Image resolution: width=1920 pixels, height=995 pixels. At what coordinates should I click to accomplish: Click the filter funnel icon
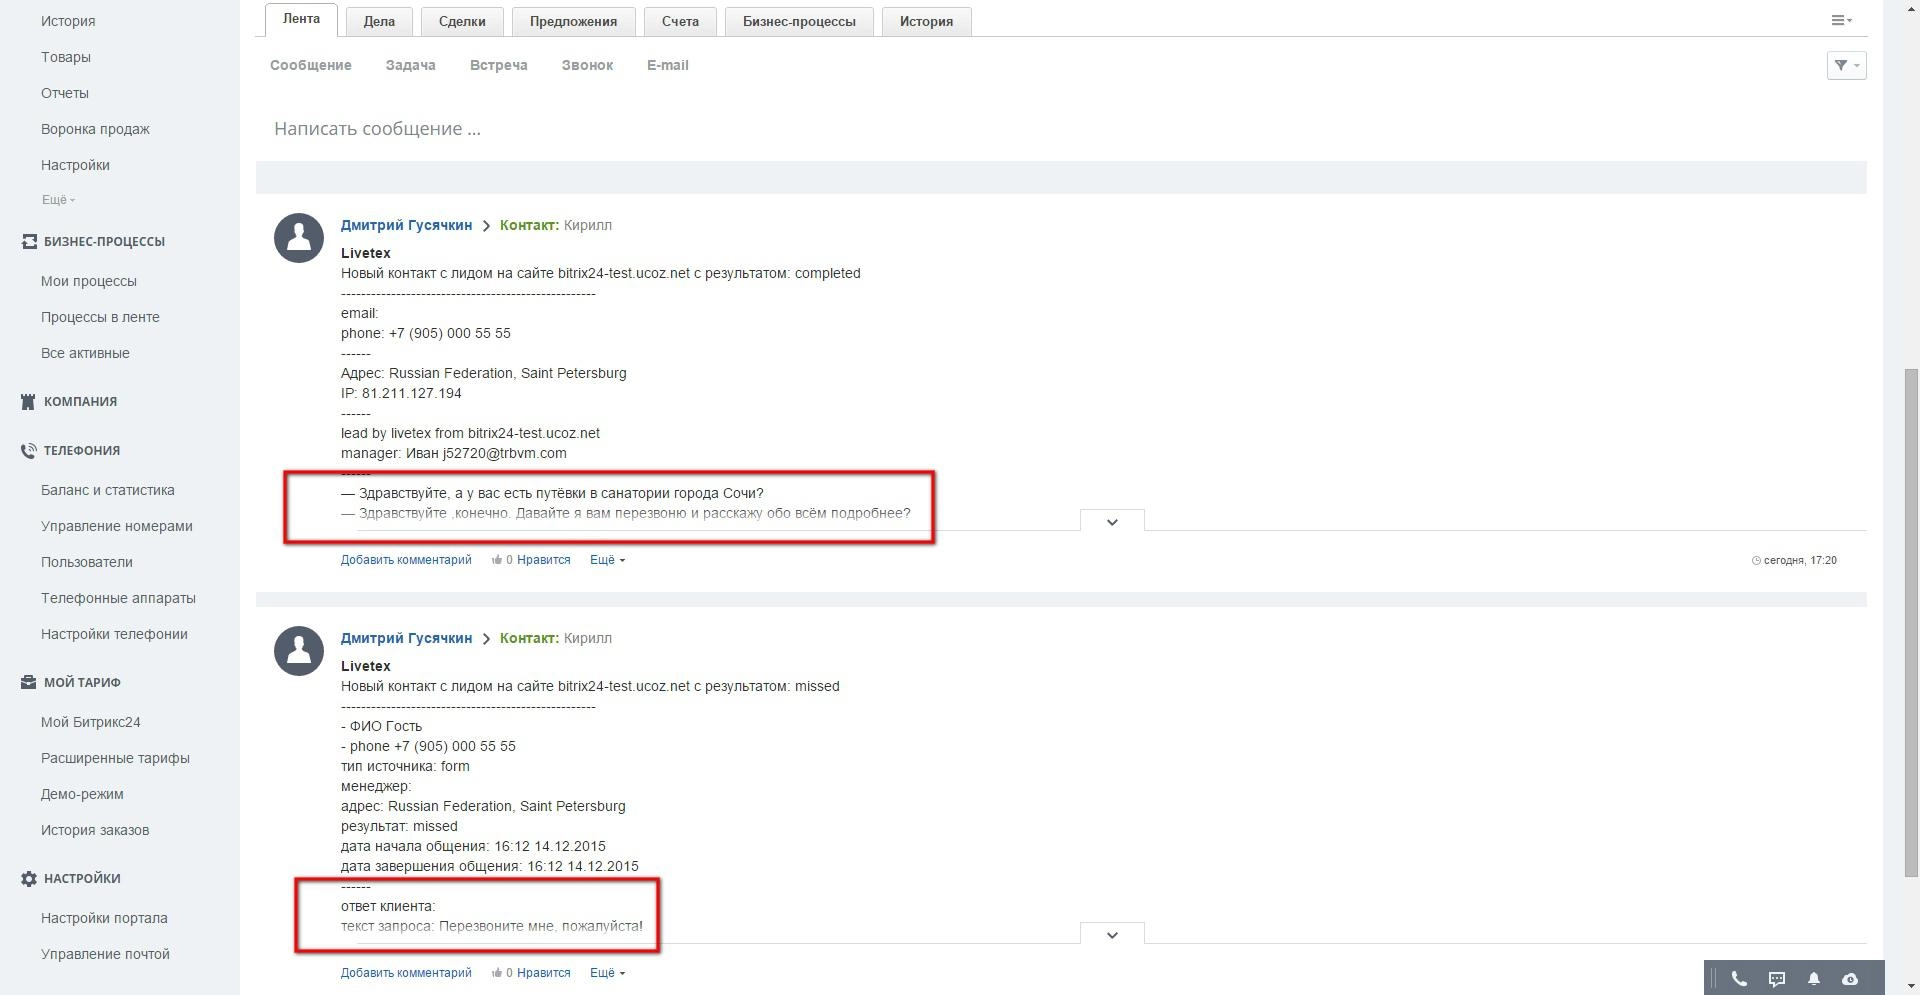tap(1845, 65)
